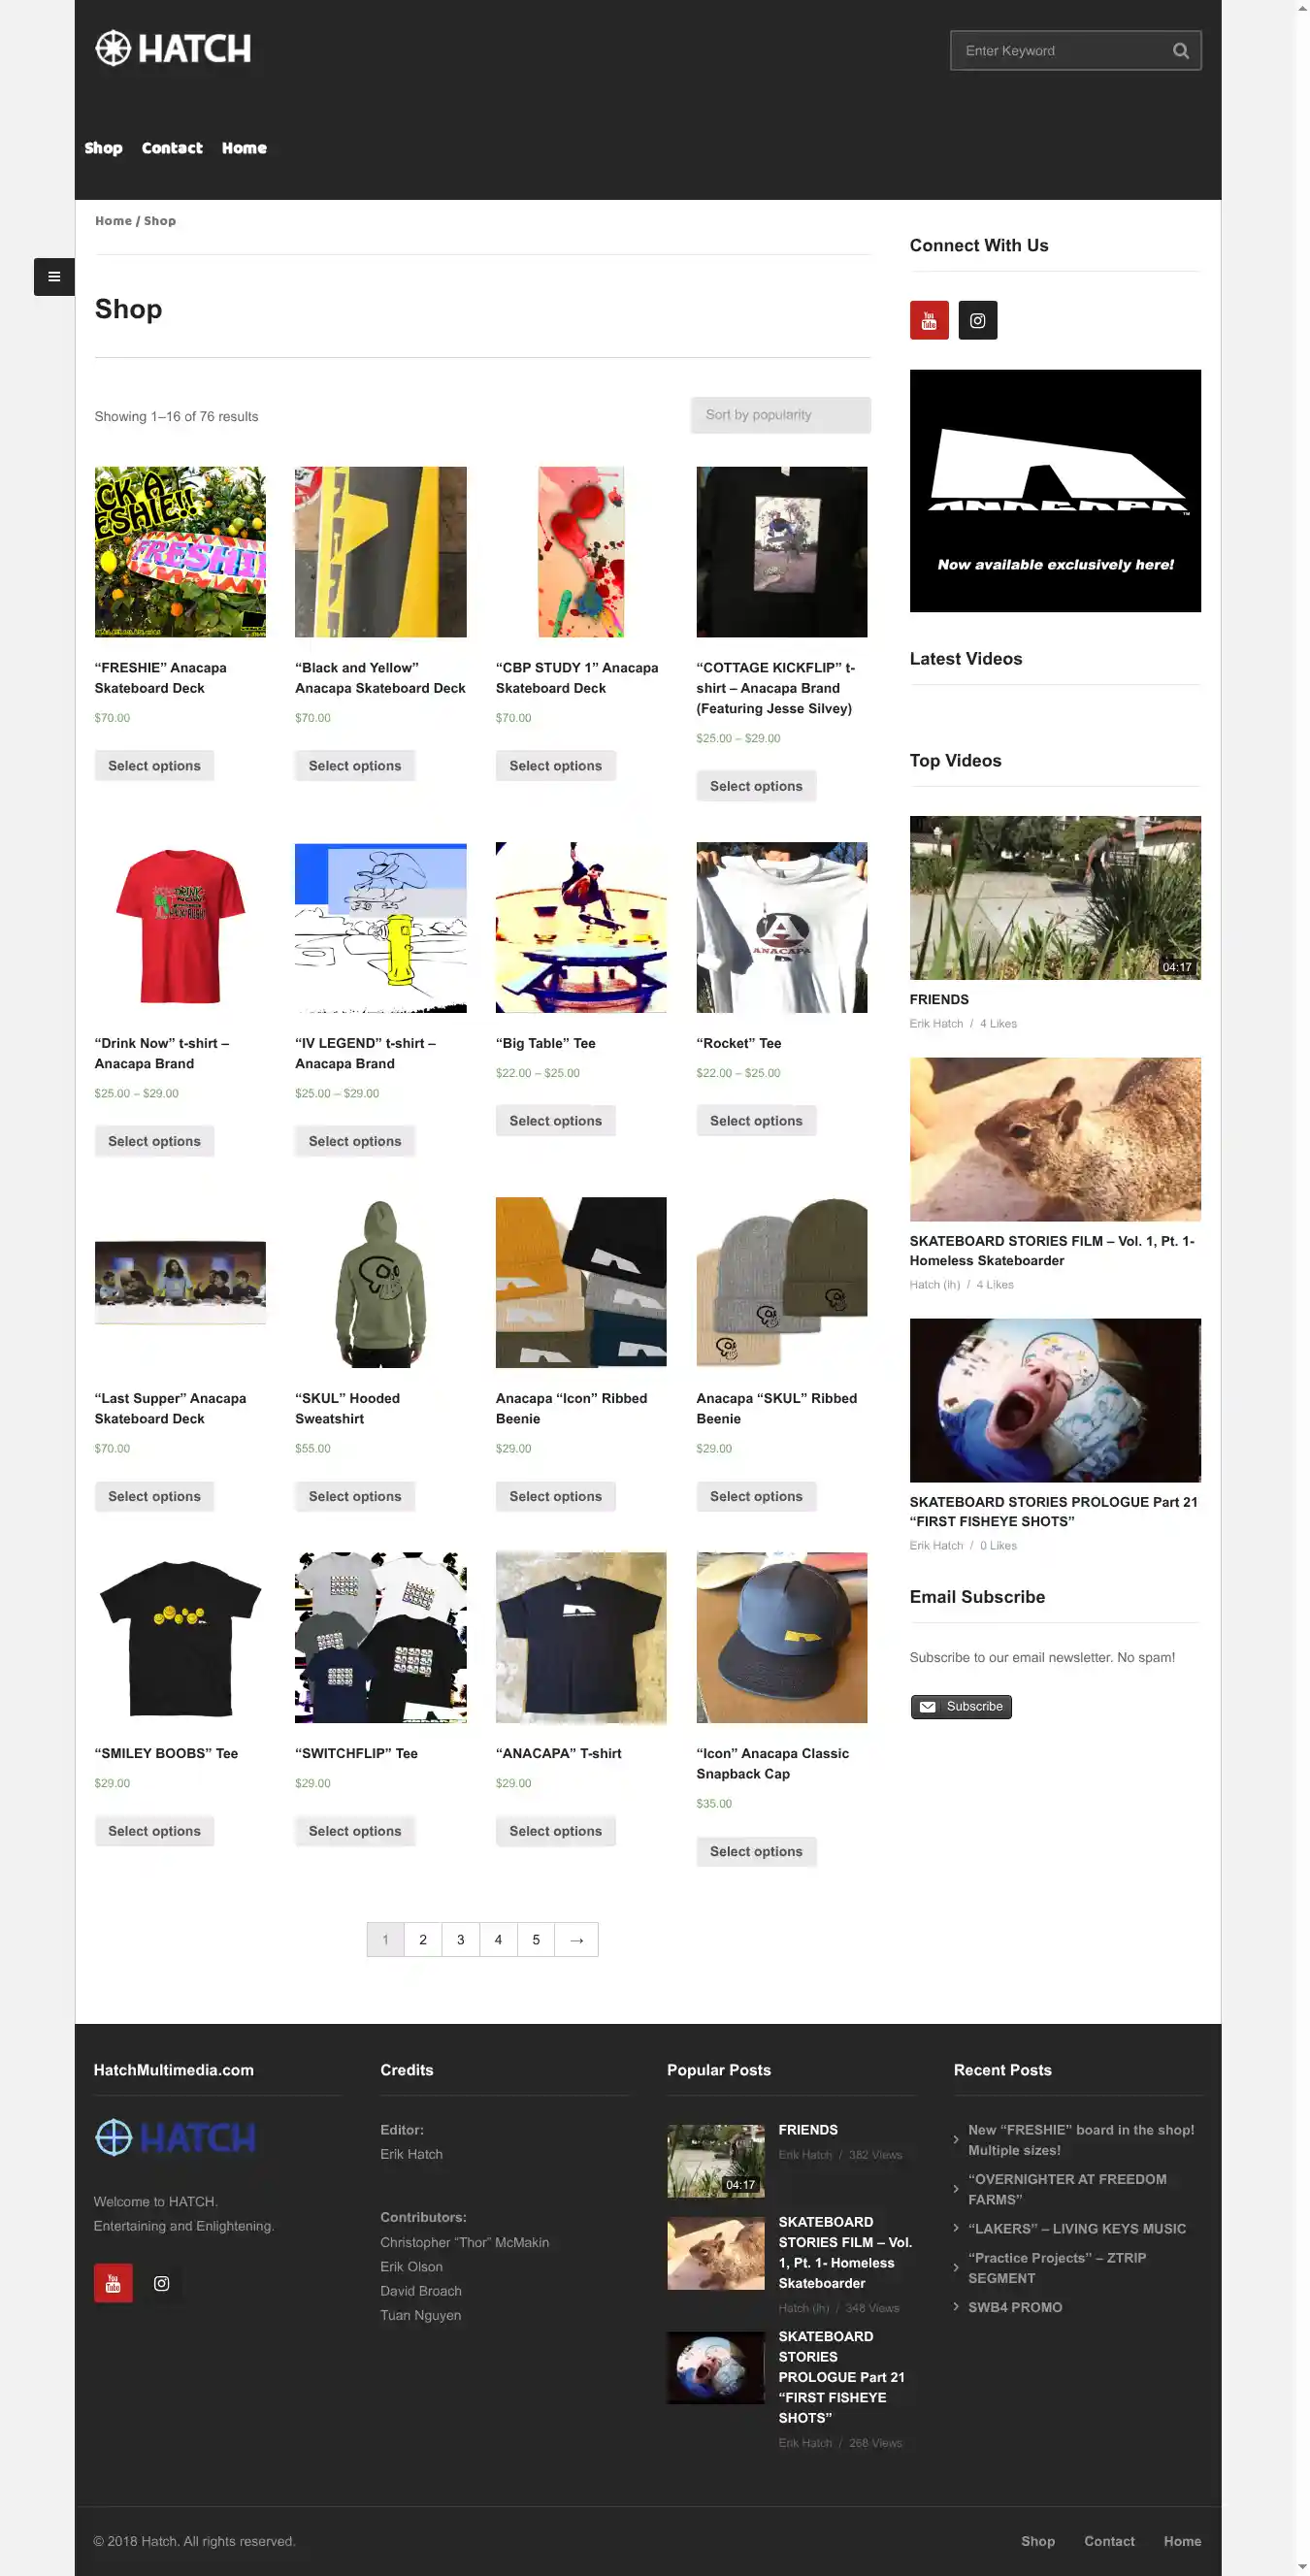Image resolution: width=1310 pixels, height=2576 pixels.
Task: Open the FRIENDS video thumbnail in Top Videos
Action: tap(1055, 898)
